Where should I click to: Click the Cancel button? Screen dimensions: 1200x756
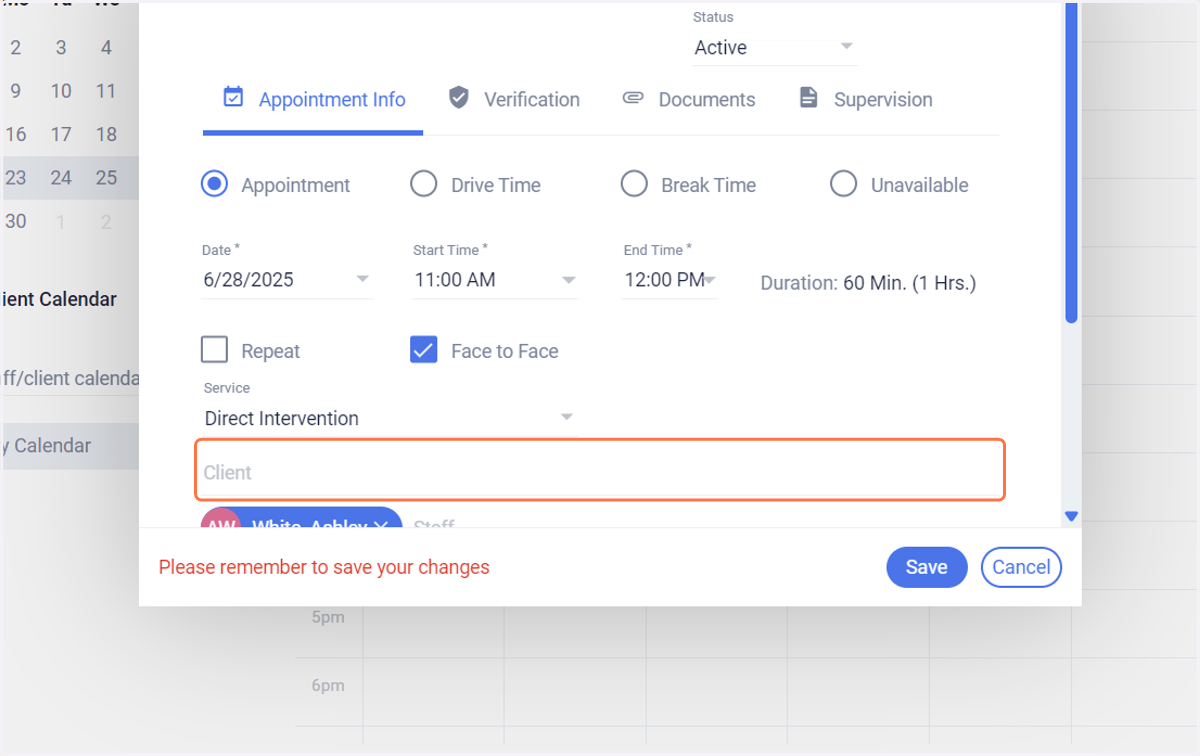(1021, 567)
